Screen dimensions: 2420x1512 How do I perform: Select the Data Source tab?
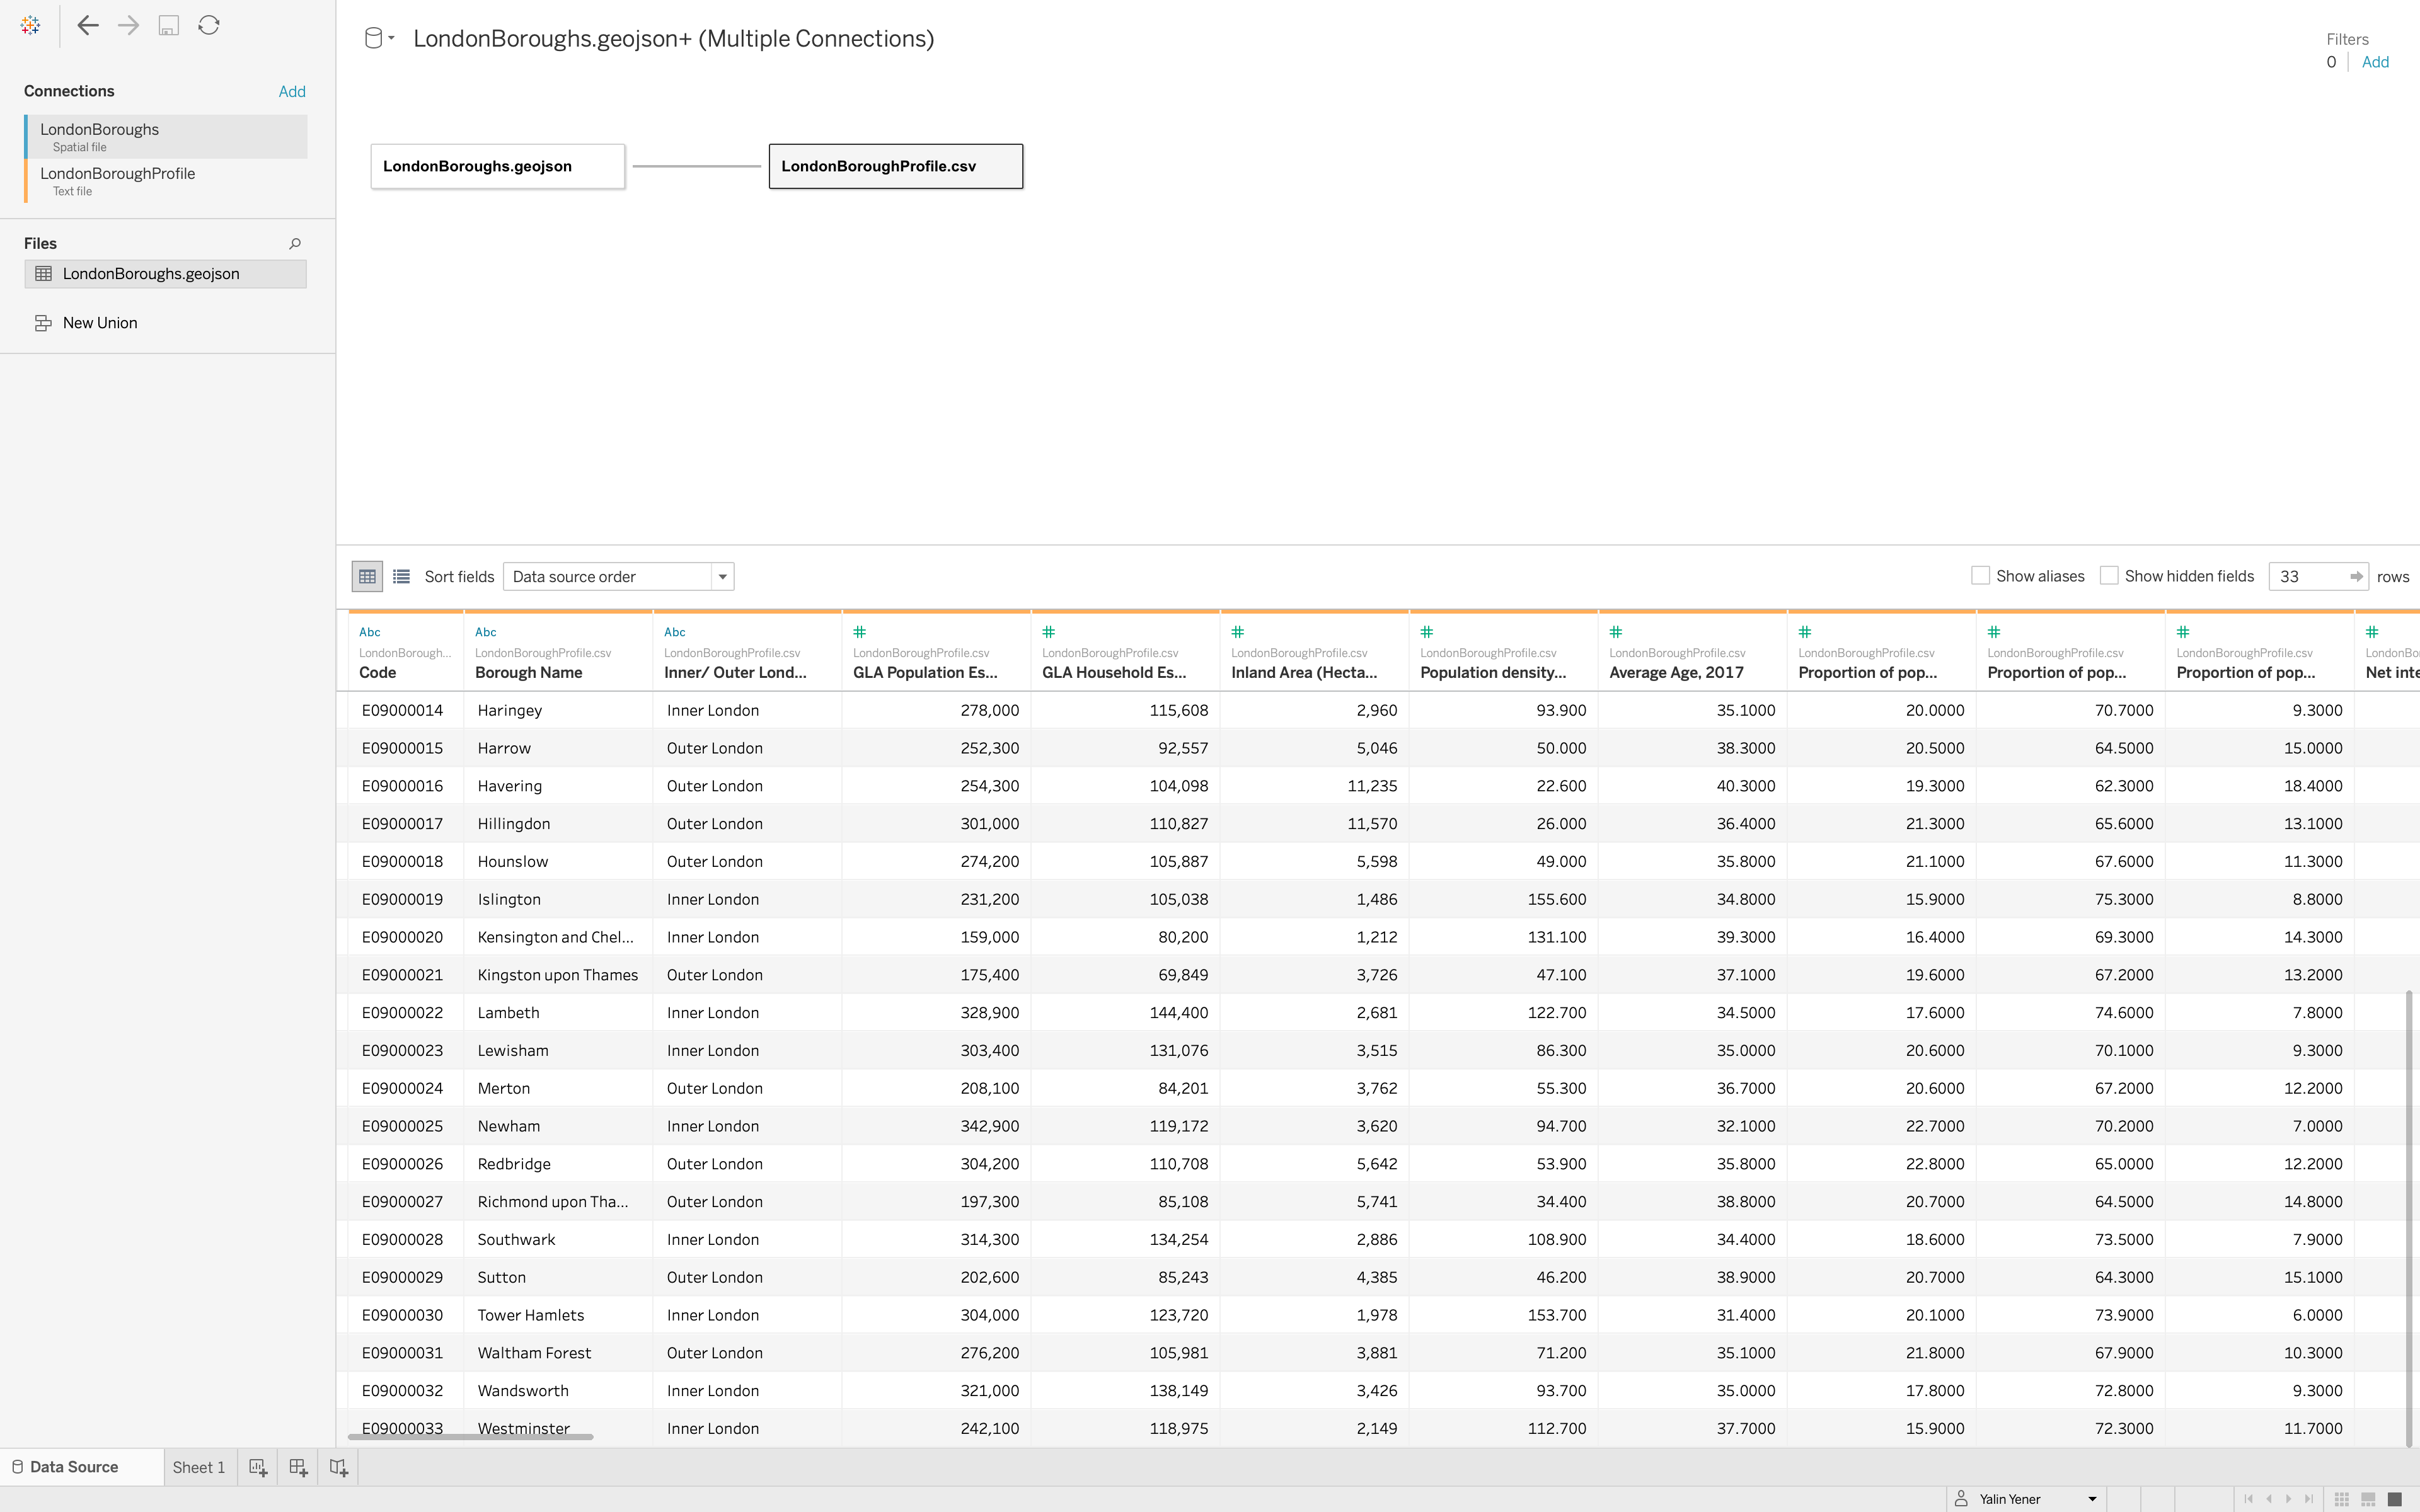pos(74,1467)
